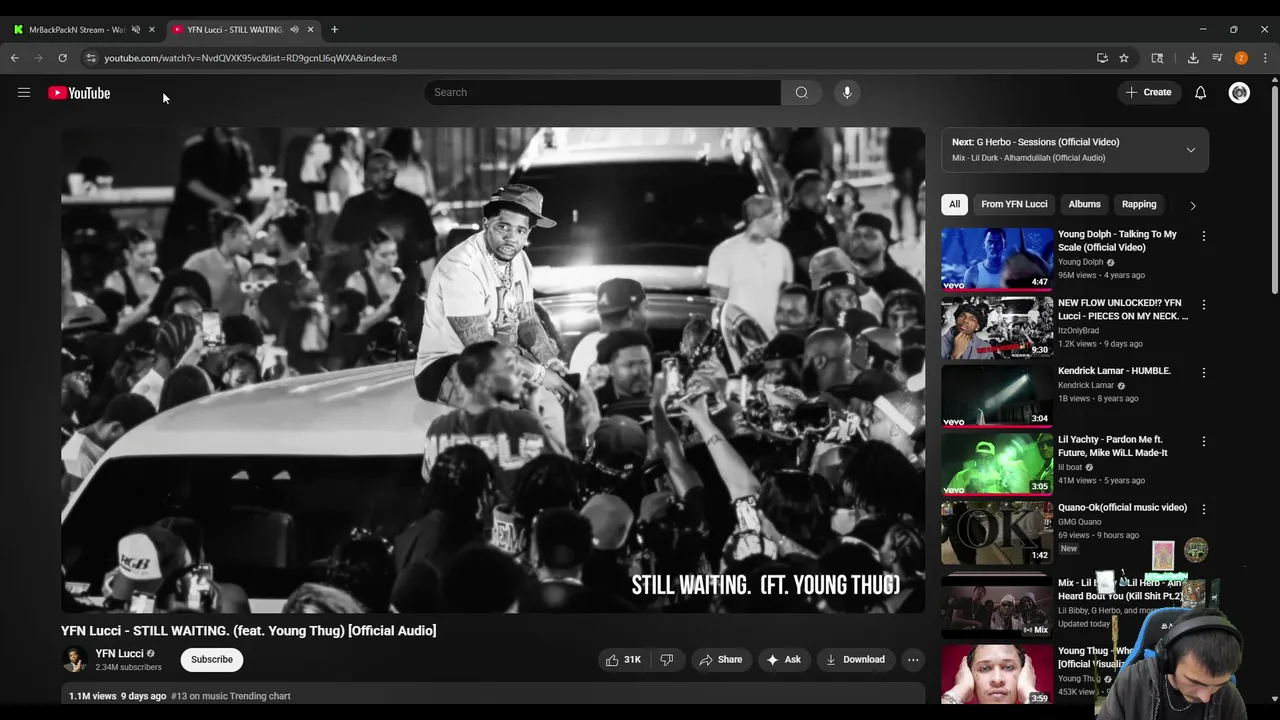Click the video player area
The width and height of the screenshot is (1280, 720).
493,370
